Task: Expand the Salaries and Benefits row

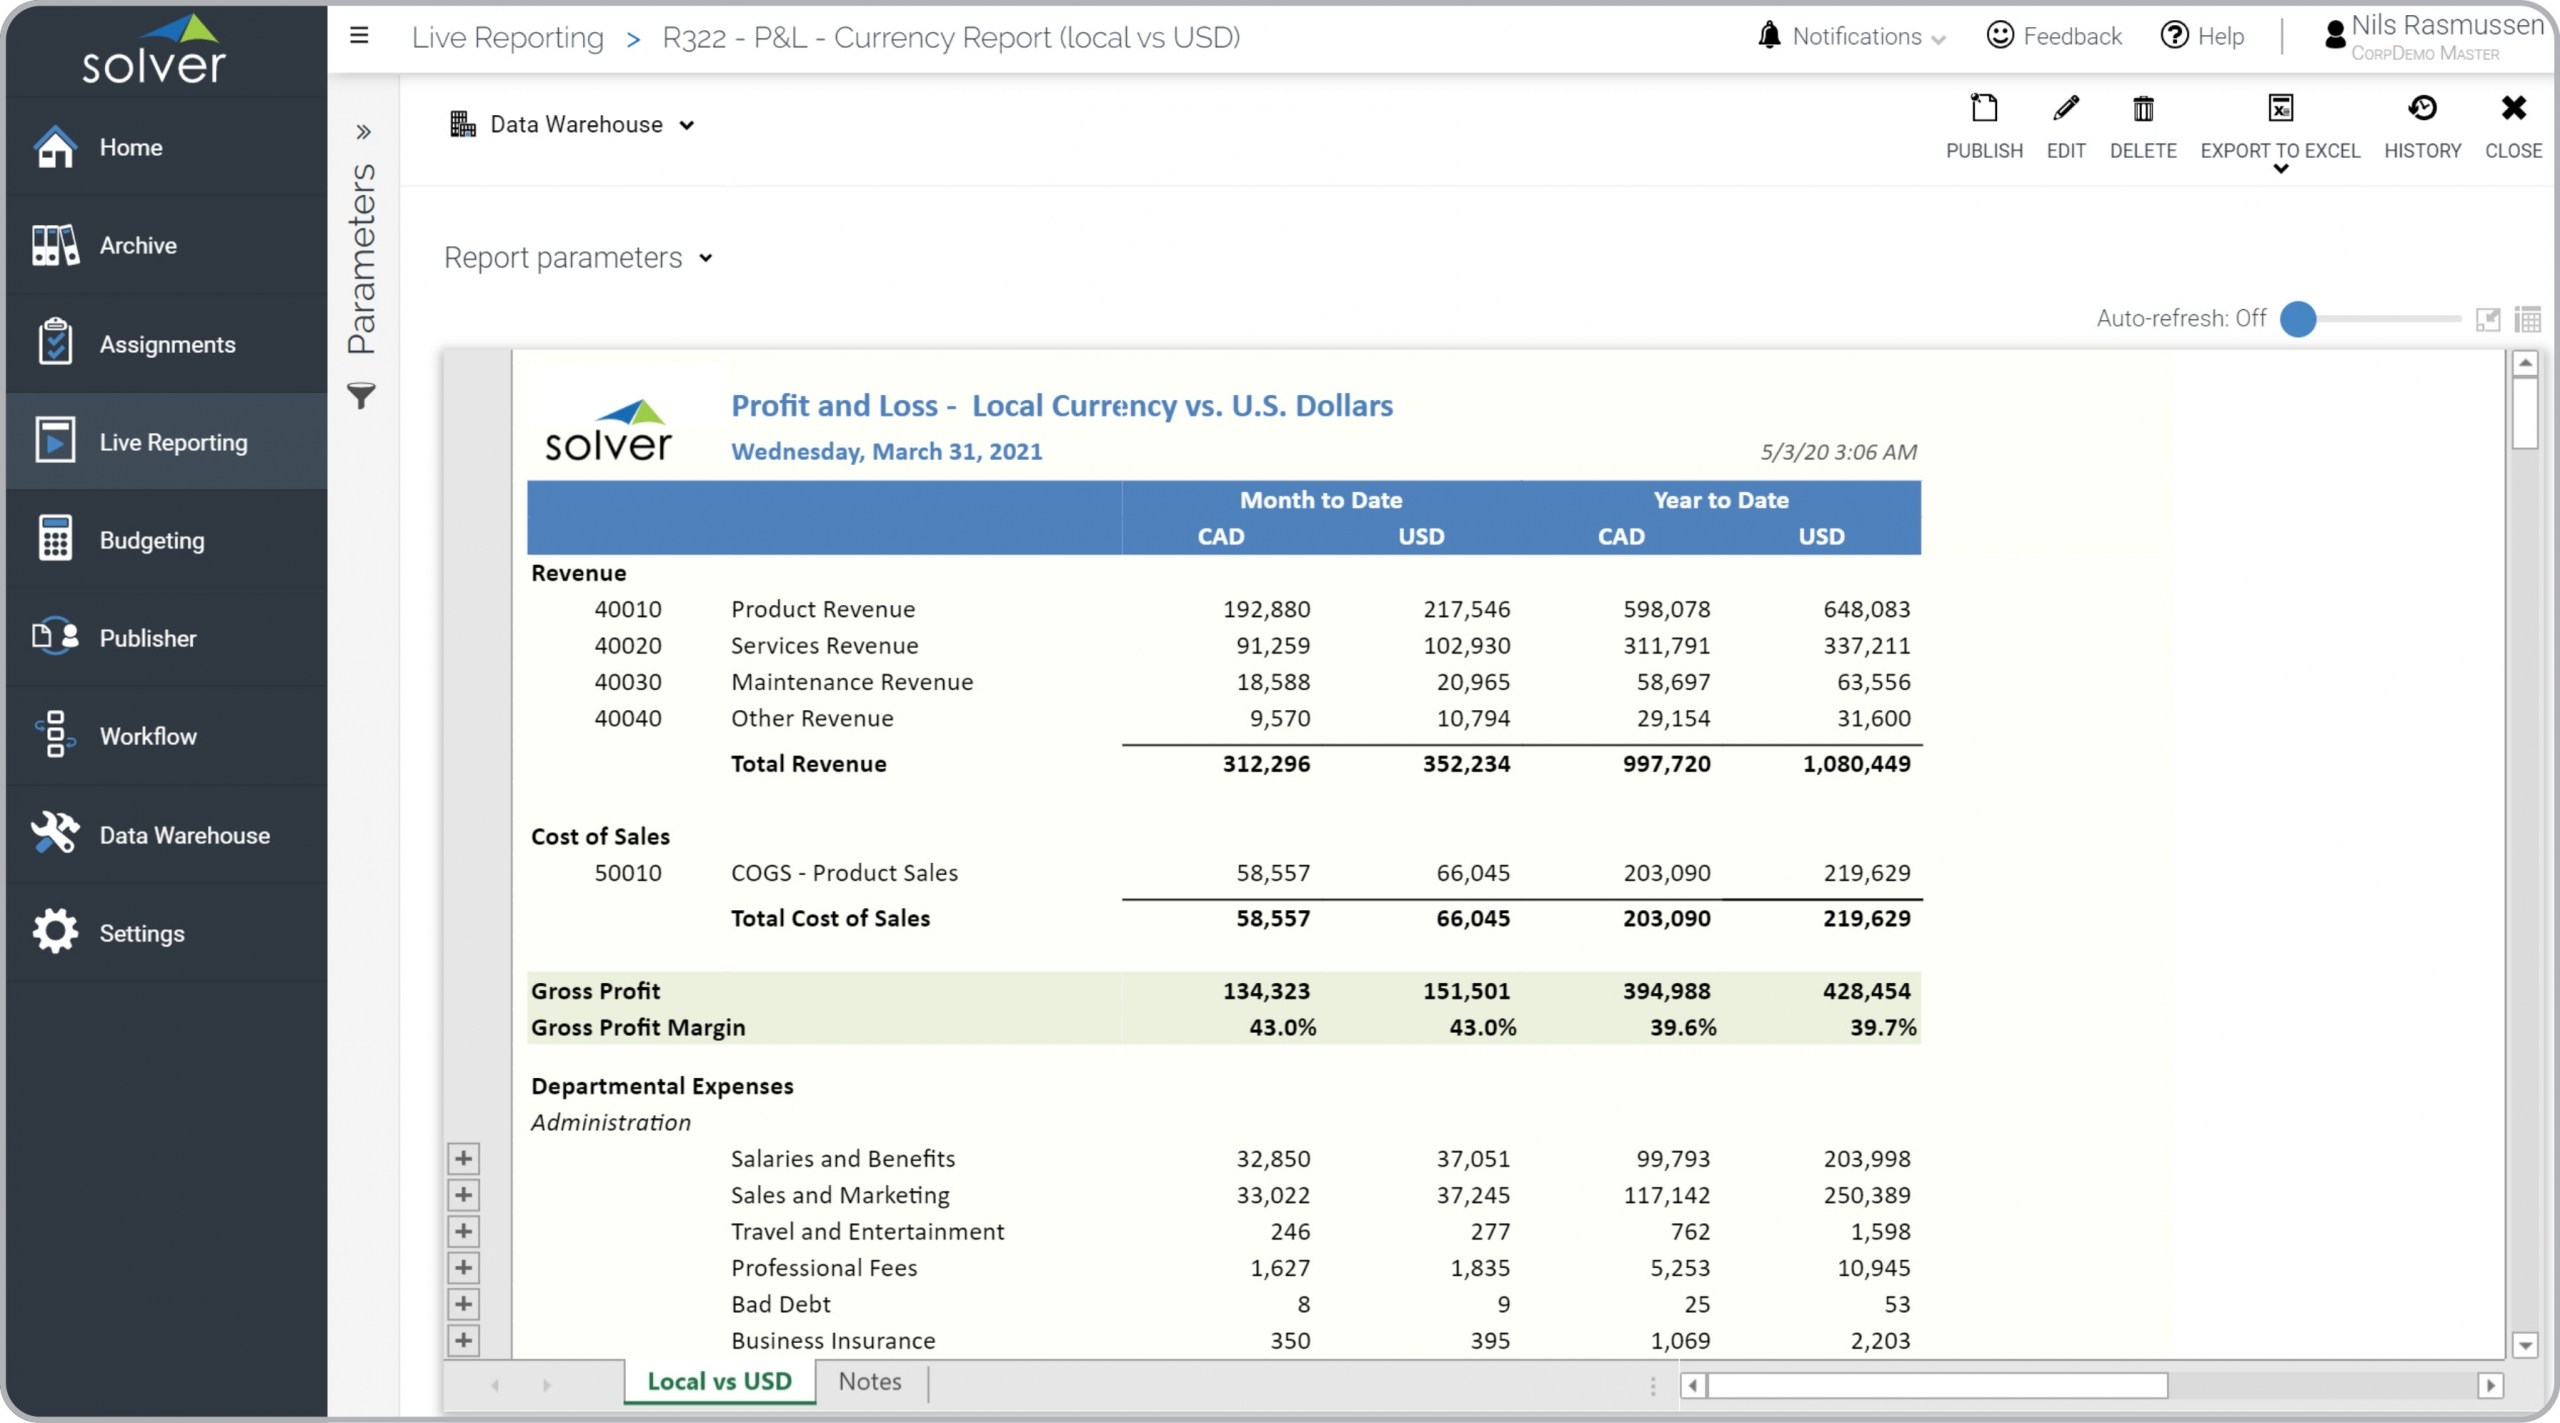Action: point(463,1158)
